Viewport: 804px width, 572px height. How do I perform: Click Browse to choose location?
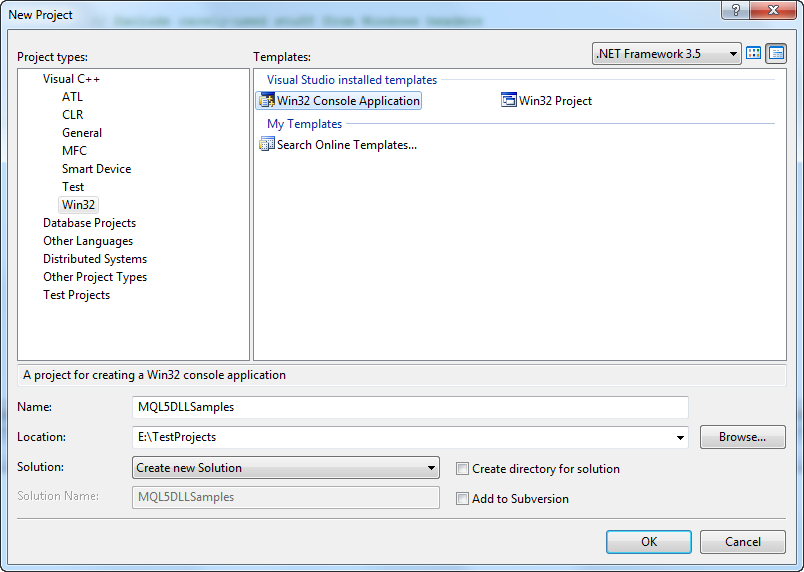[x=742, y=437]
